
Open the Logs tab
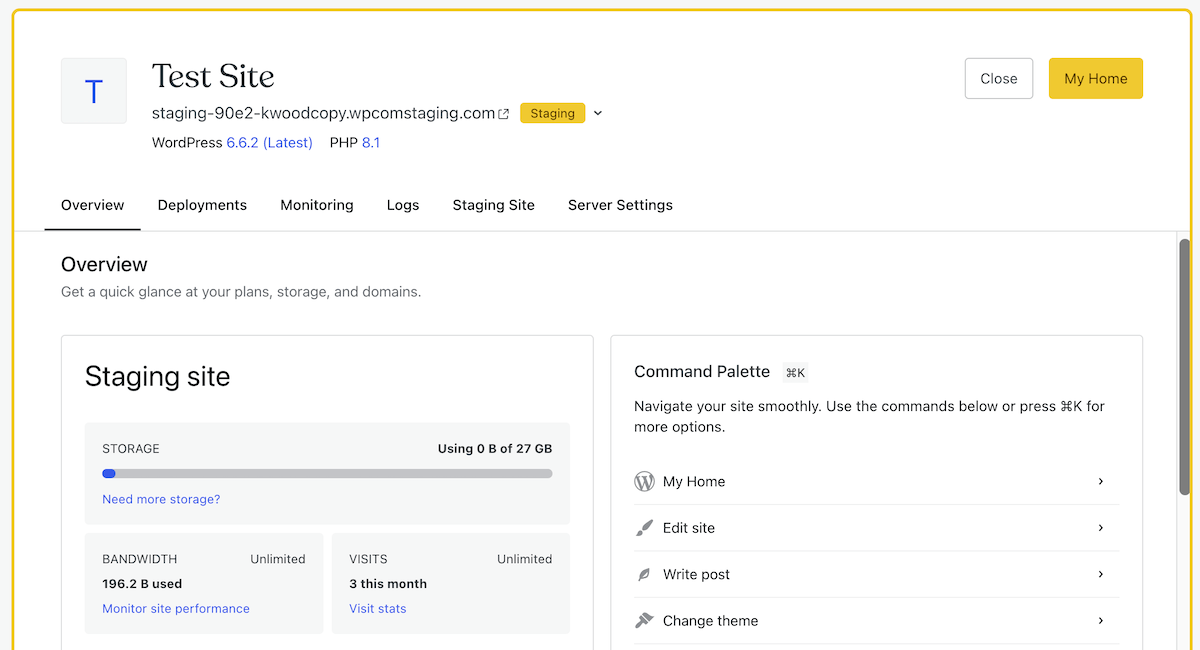point(403,205)
